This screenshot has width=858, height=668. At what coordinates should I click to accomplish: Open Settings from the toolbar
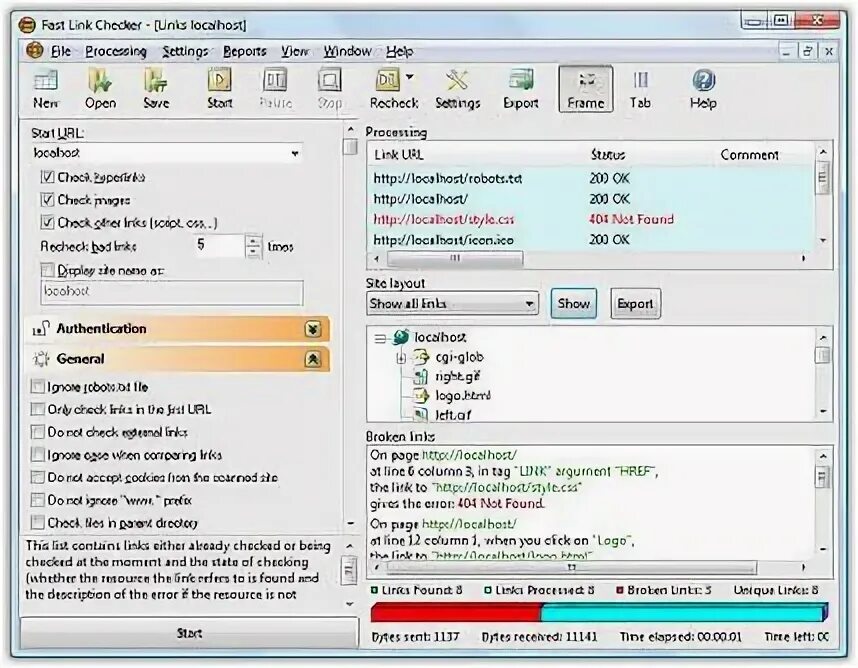457,82
